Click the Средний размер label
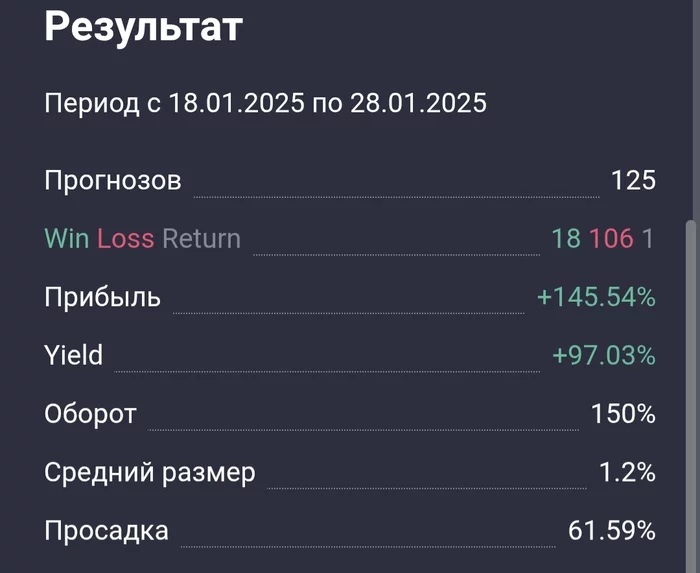This screenshot has height=573, width=700. pos(150,473)
